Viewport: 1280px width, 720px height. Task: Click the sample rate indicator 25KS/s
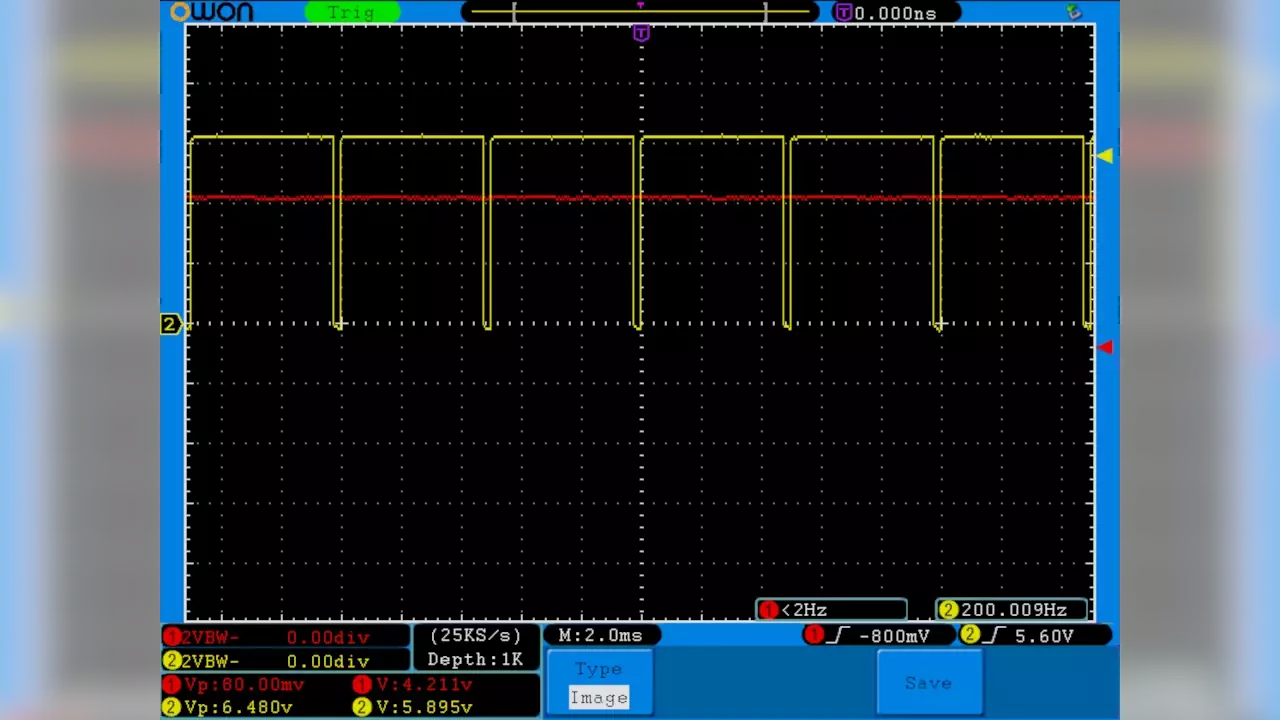[x=475, y=636]
